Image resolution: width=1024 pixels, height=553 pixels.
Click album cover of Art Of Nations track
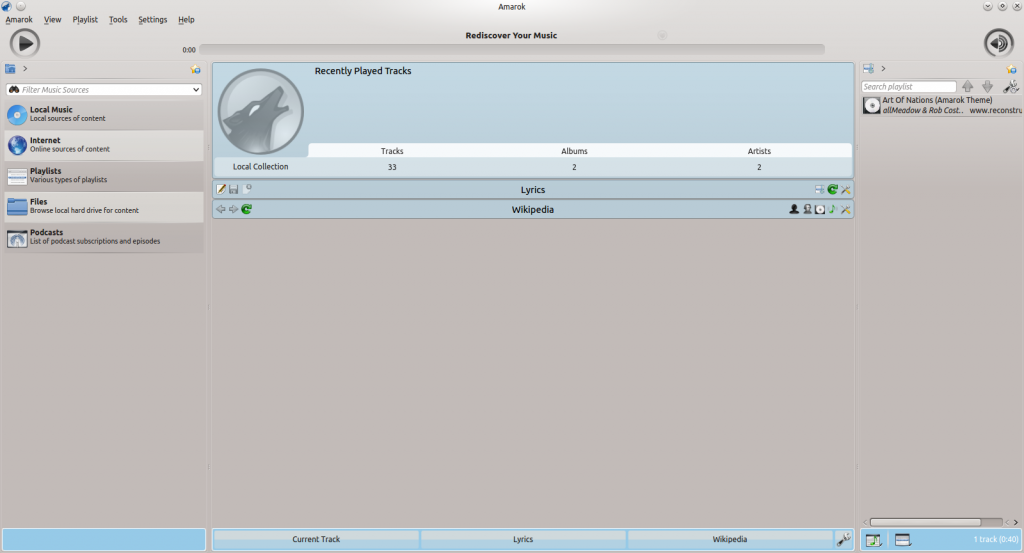pyautogui.click(x=872, y=105)
